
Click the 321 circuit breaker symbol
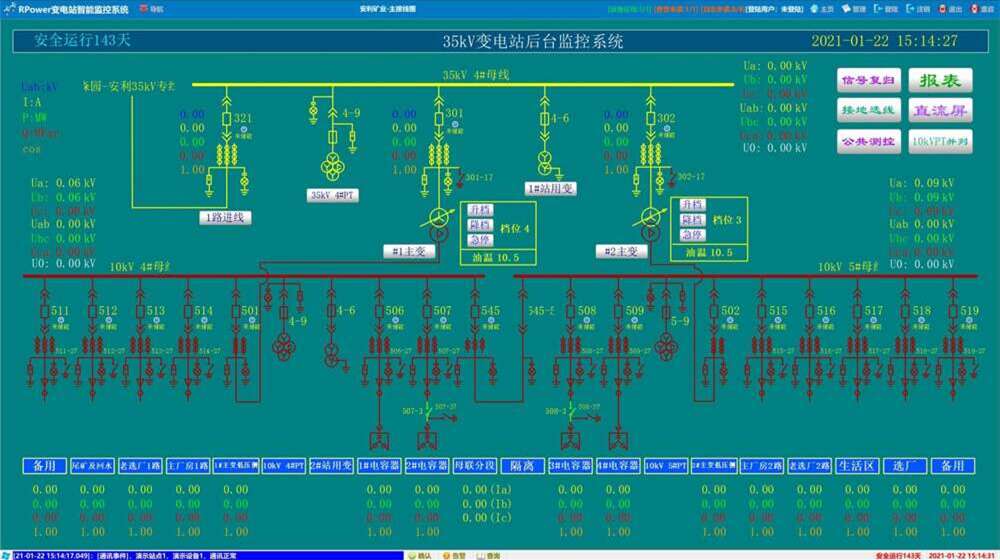click(226, 120)
